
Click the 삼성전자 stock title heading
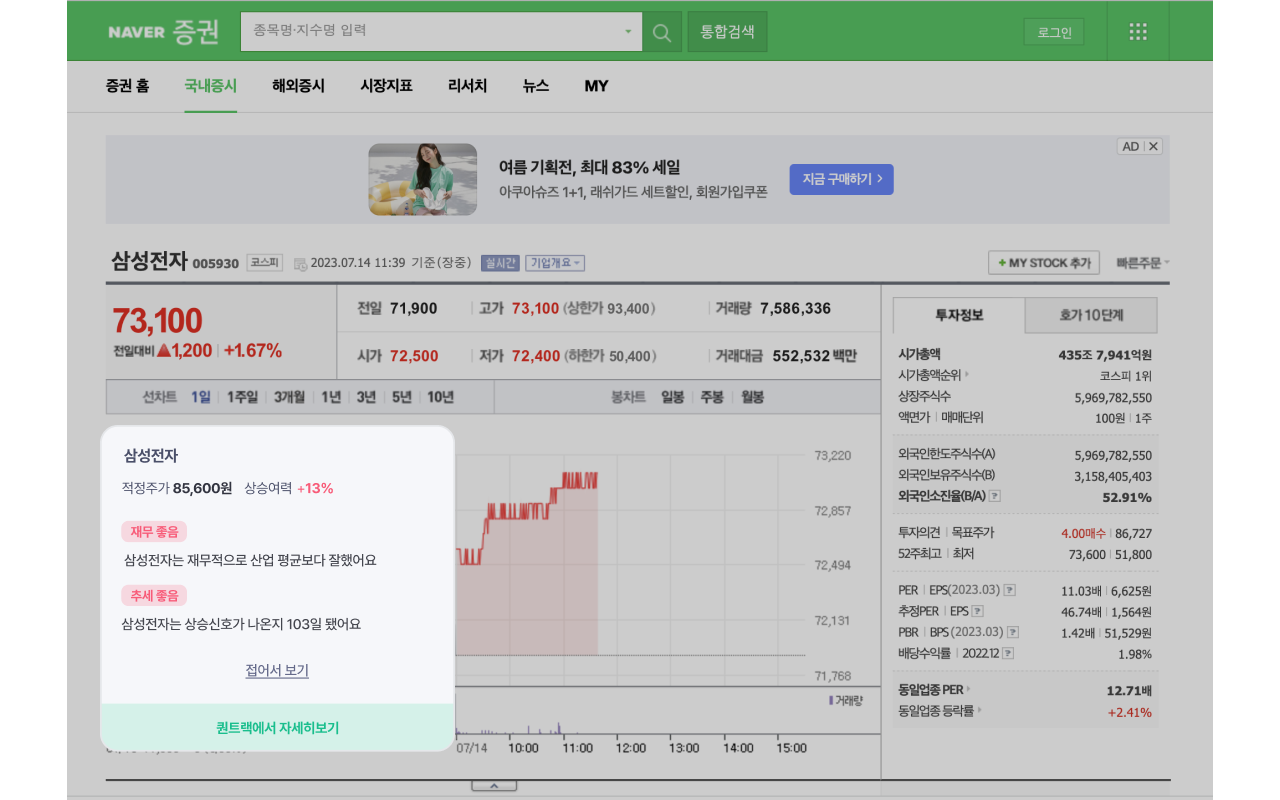click(149, 262)
